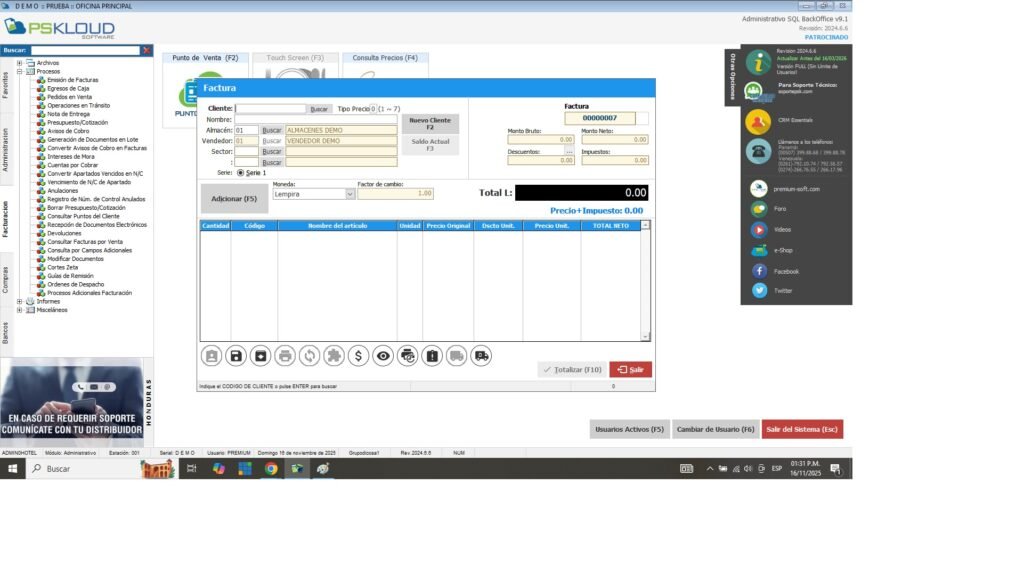The width and height of the screenshot is (1024, 575).
Task: Click the dollar sign icon in invoice toolbar
Action: point(358,355)
